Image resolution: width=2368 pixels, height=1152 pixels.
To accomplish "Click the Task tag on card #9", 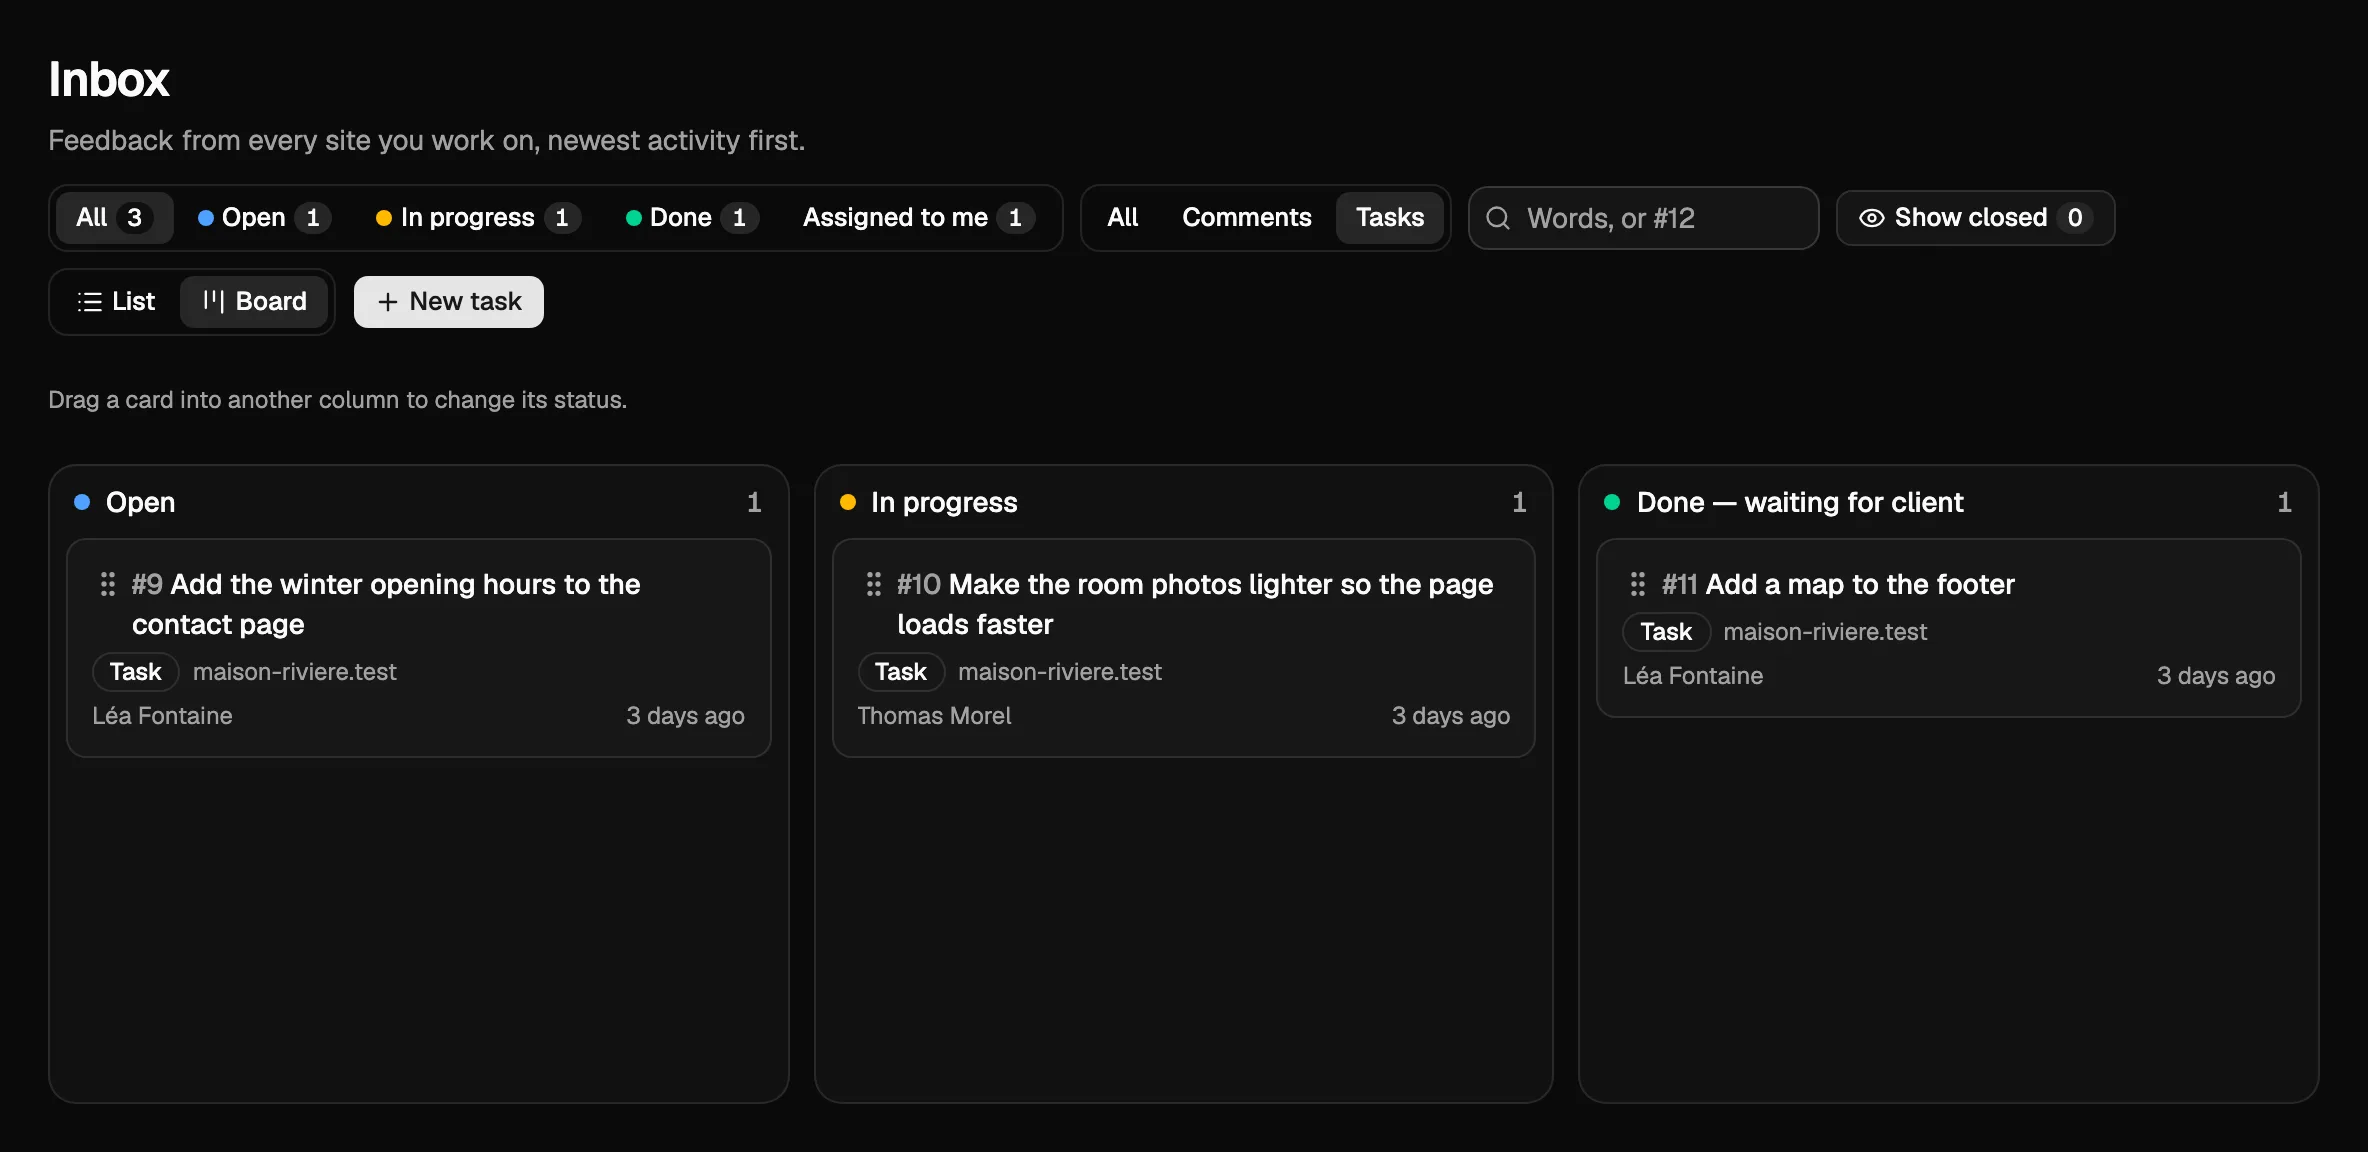I will pyautogui.click(x=135, y=672).
